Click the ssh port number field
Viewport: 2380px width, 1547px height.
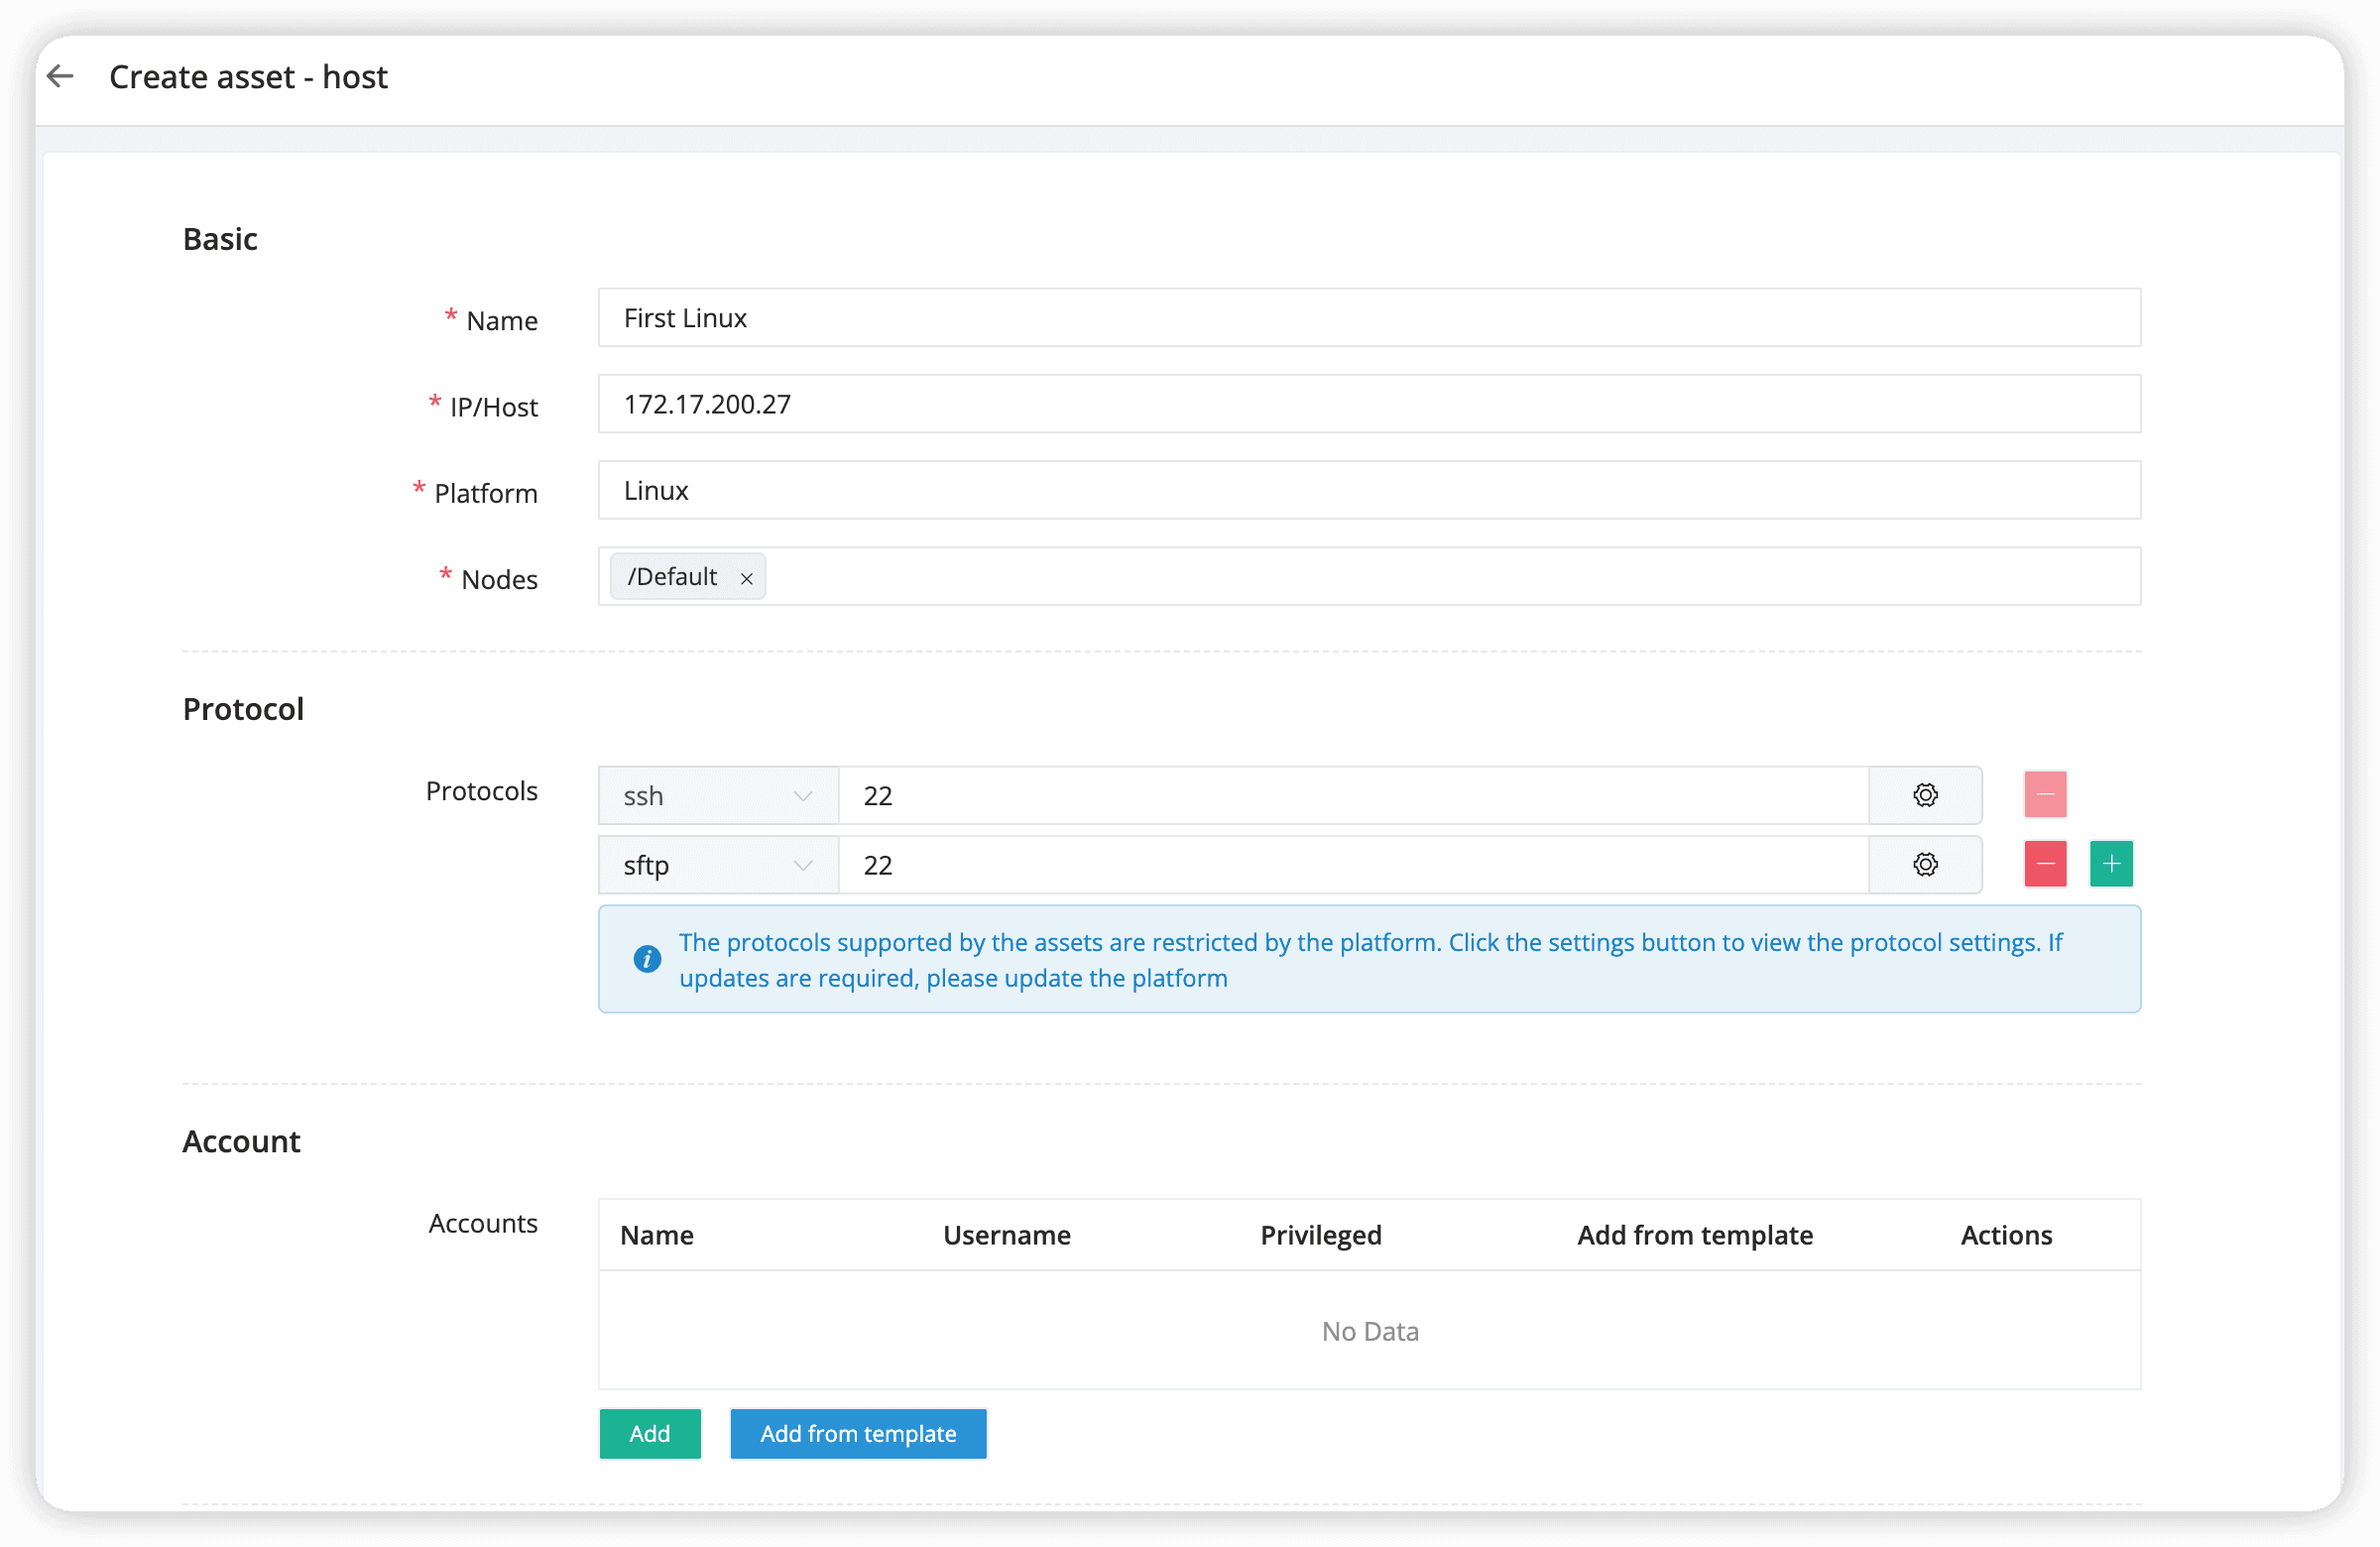tap(1352, 796)
